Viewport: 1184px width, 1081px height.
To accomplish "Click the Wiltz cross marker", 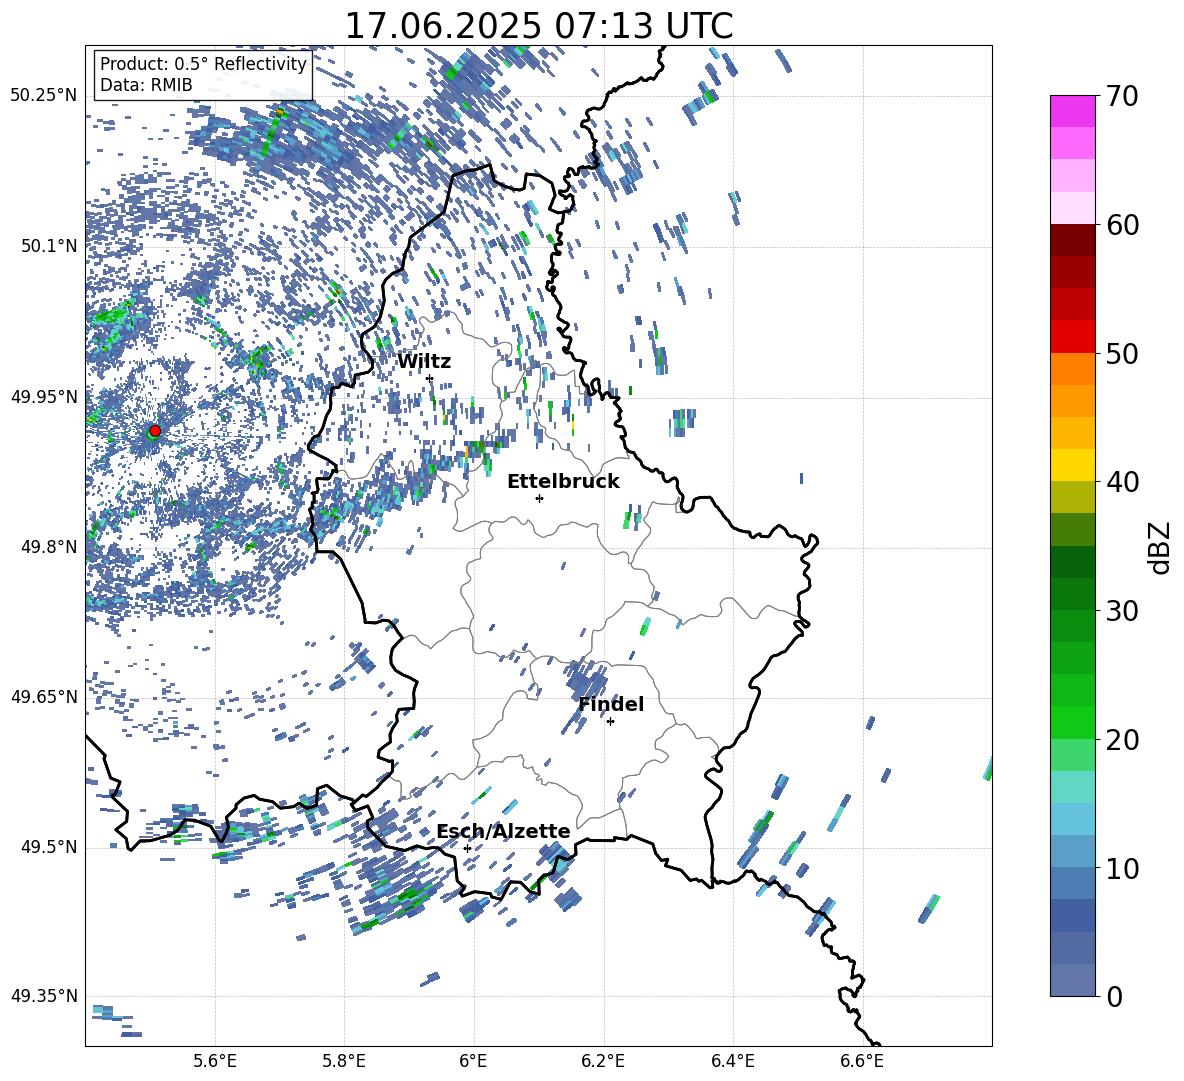I will click(429, 378).
